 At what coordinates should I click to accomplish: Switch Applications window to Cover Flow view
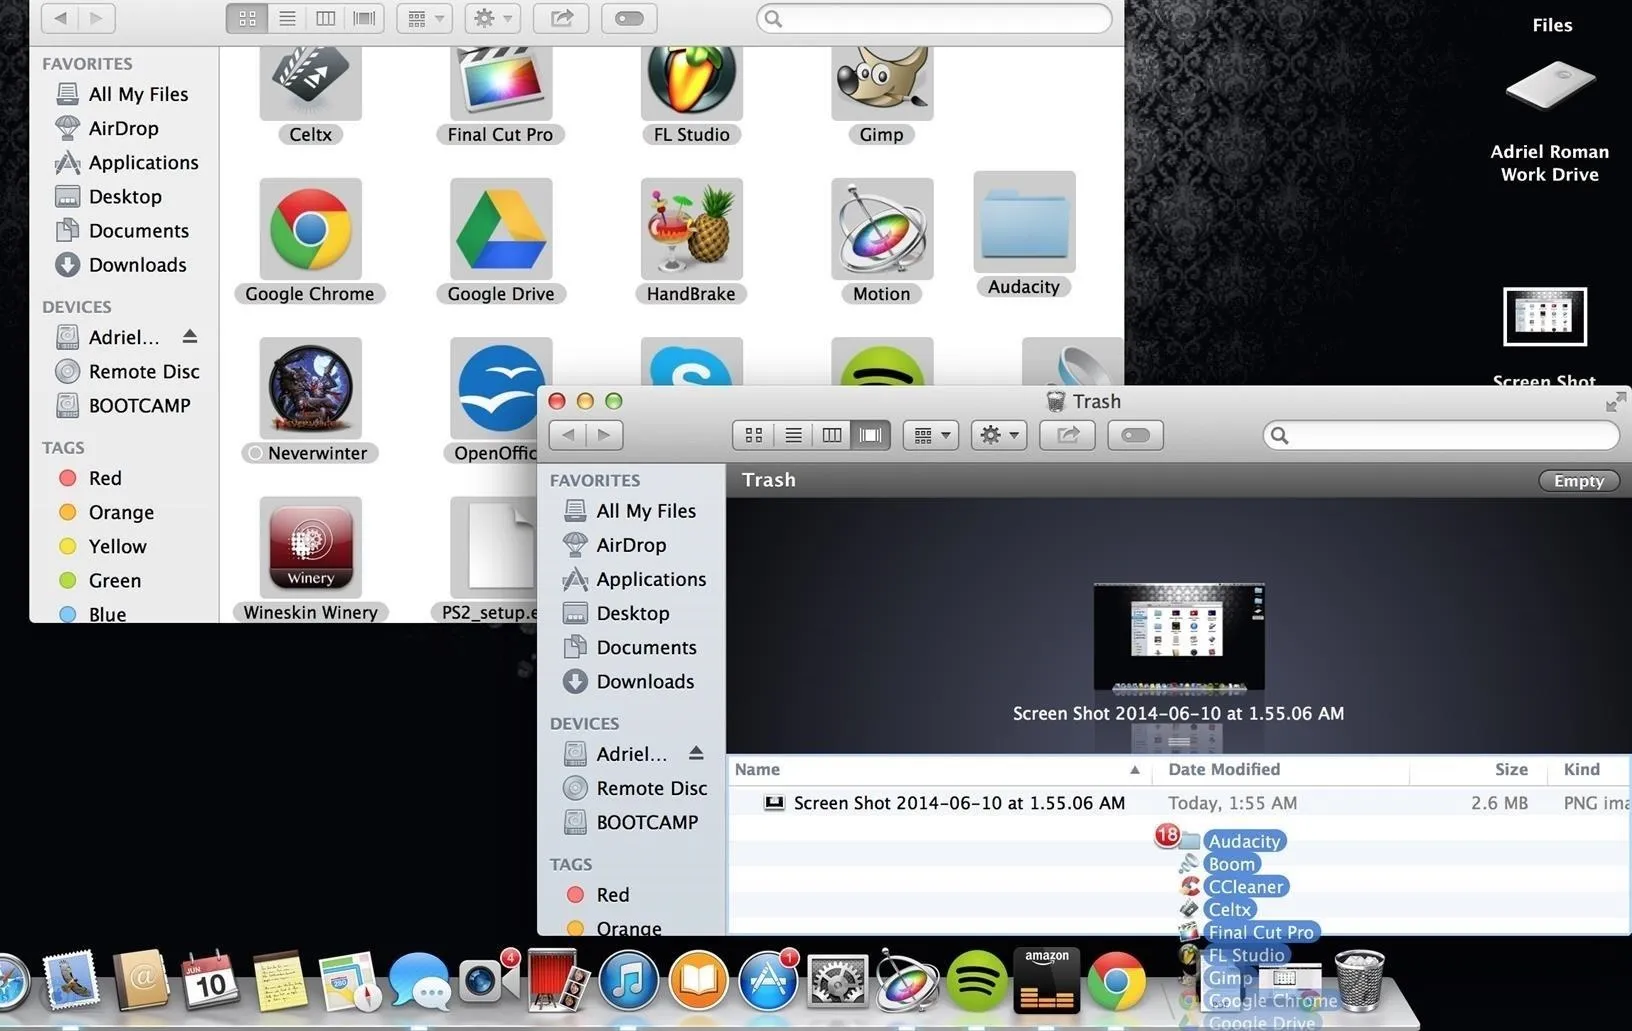click(365, 18)
